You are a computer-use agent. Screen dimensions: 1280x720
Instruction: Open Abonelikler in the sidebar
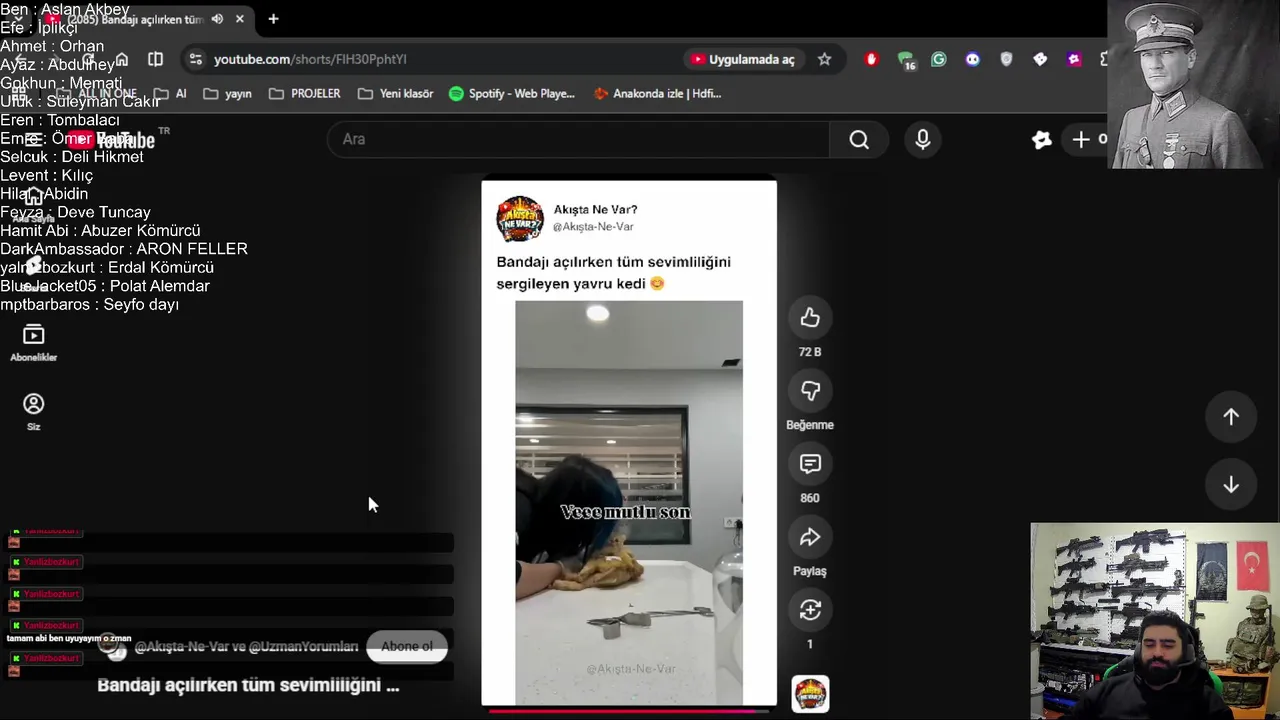[x=33, y=342]
